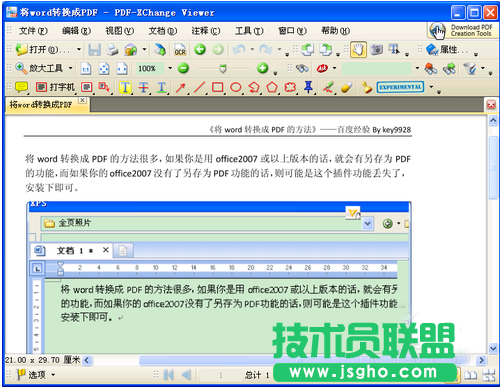Viewport: 500px width, 388px height.
Task: Select the Sticky Note tool
Action: tap(21, 87)
